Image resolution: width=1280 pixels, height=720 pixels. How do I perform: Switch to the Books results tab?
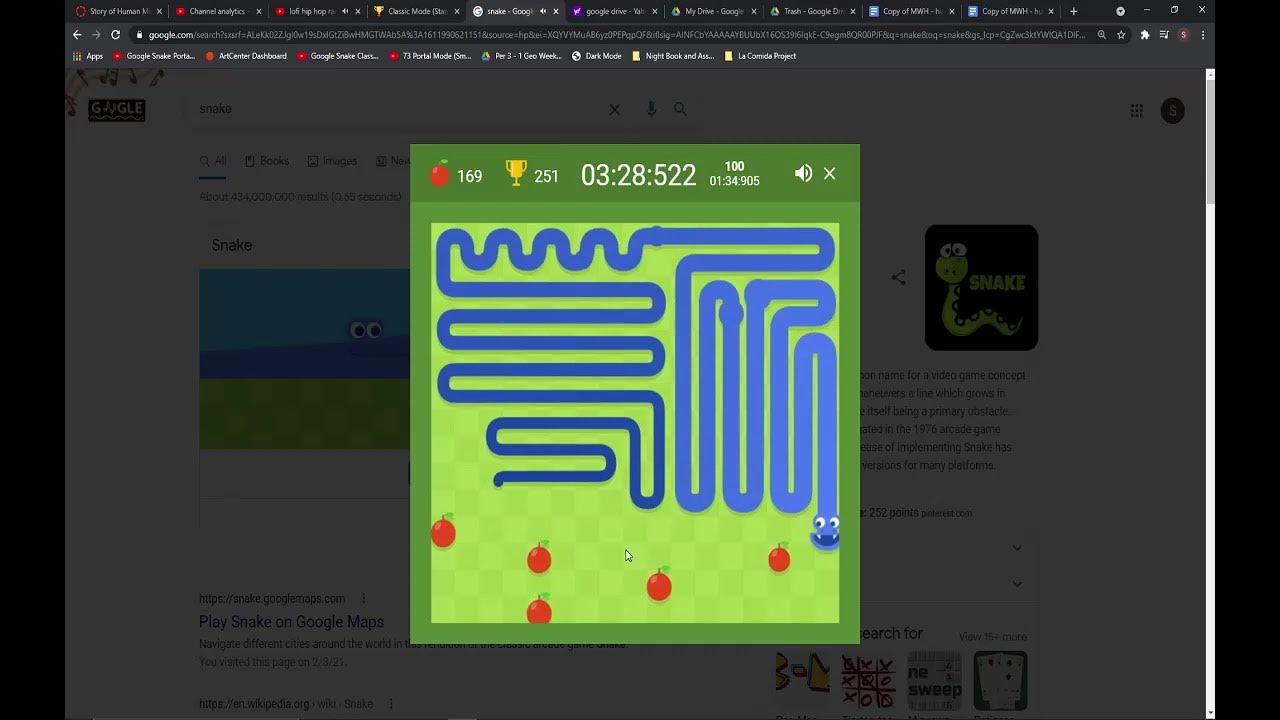tap(267, 161)
